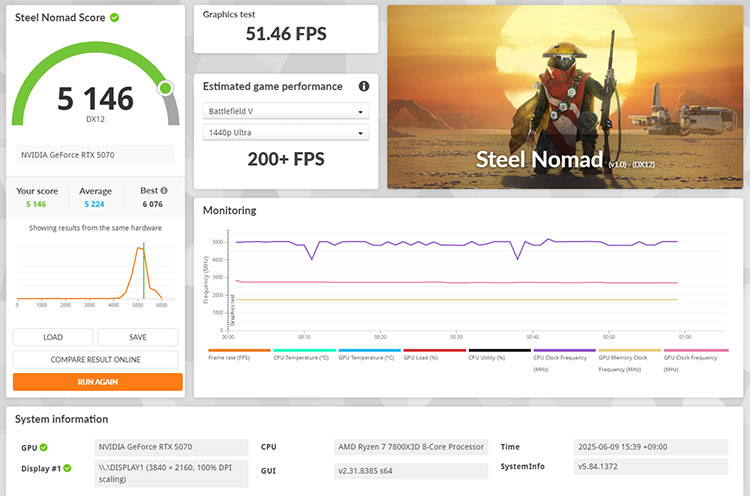
Task: Click the Monitoring heading
Action: [230, 210]
